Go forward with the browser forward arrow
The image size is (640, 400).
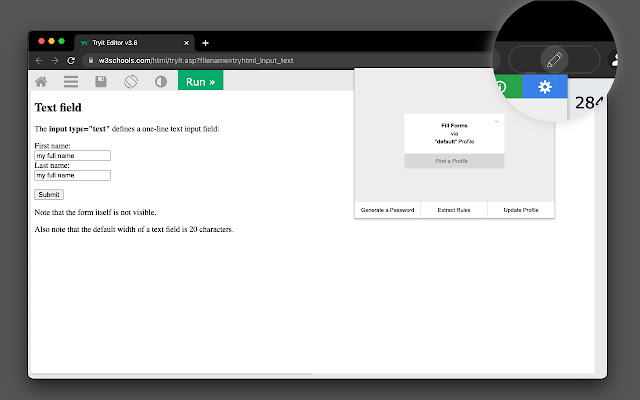tap(55, 60)
